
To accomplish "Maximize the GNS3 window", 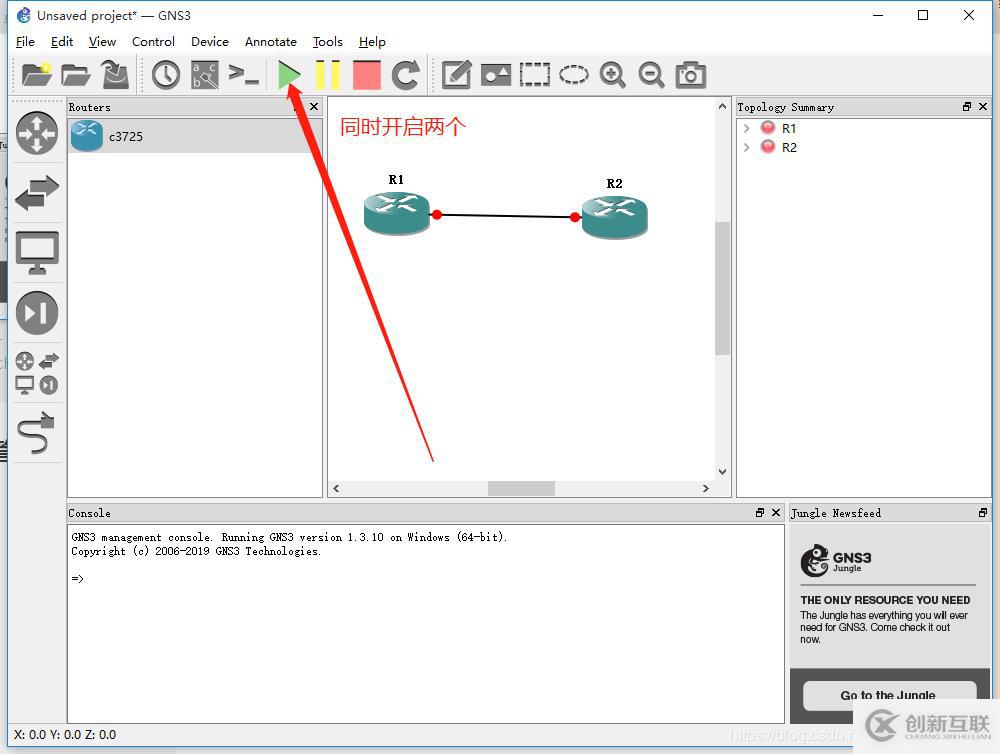I will (923, 15).
